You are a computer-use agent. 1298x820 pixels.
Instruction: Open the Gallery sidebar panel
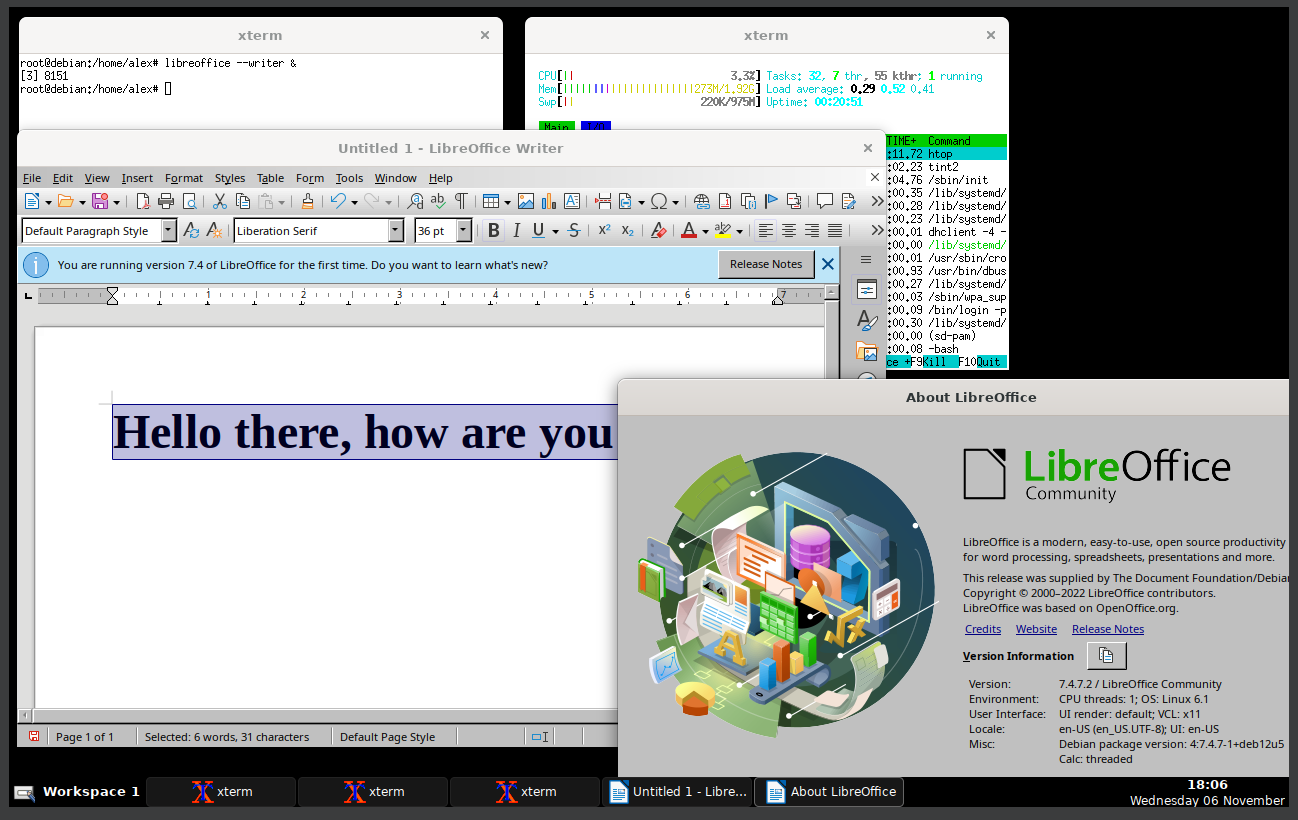(866, 351)
